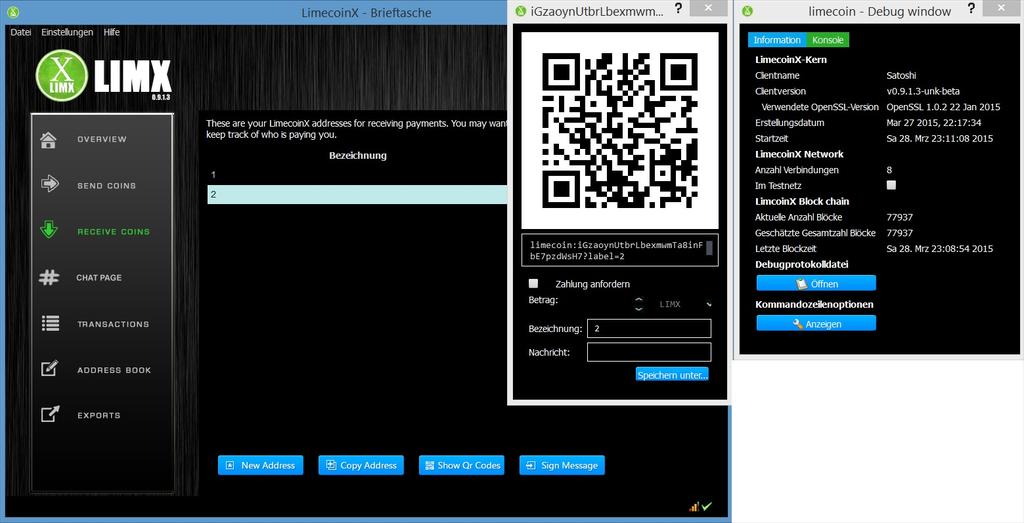Click the LimecoinX title bar app icon
Screen dimensions: 1024x523
[14, 12]
